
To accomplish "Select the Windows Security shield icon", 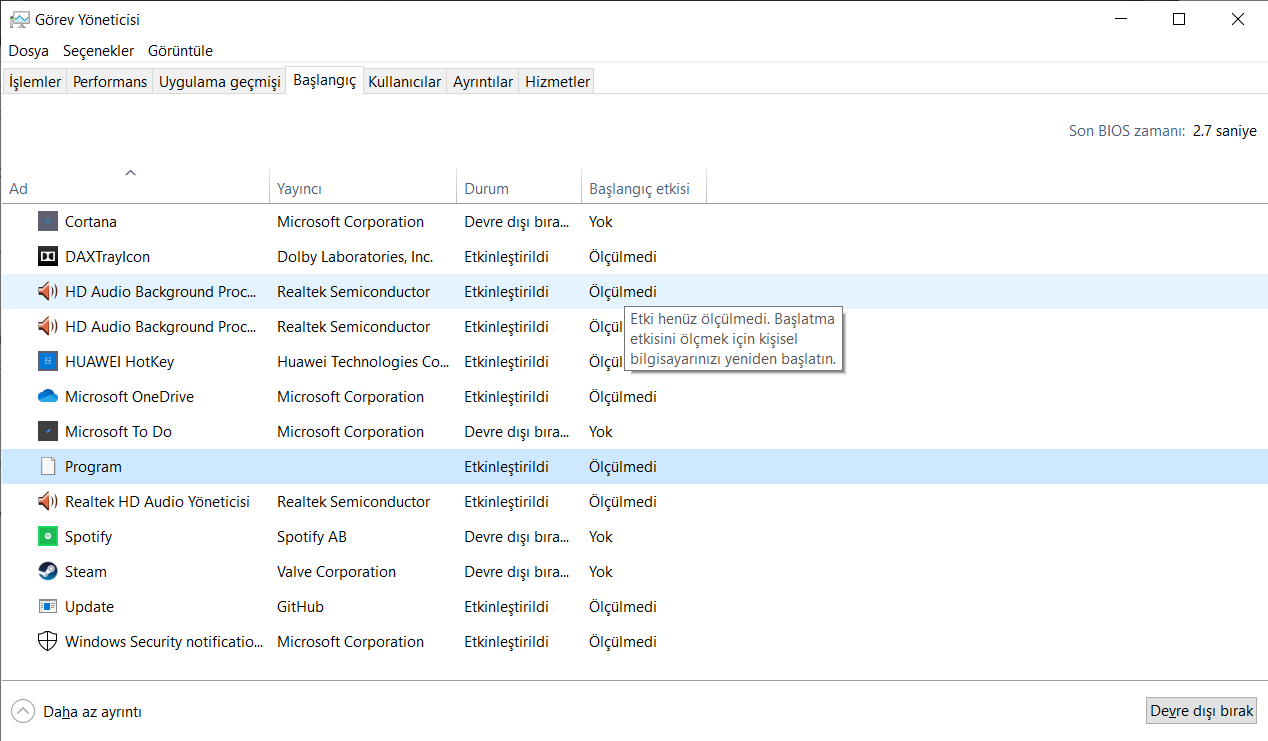I will (48, 642).
